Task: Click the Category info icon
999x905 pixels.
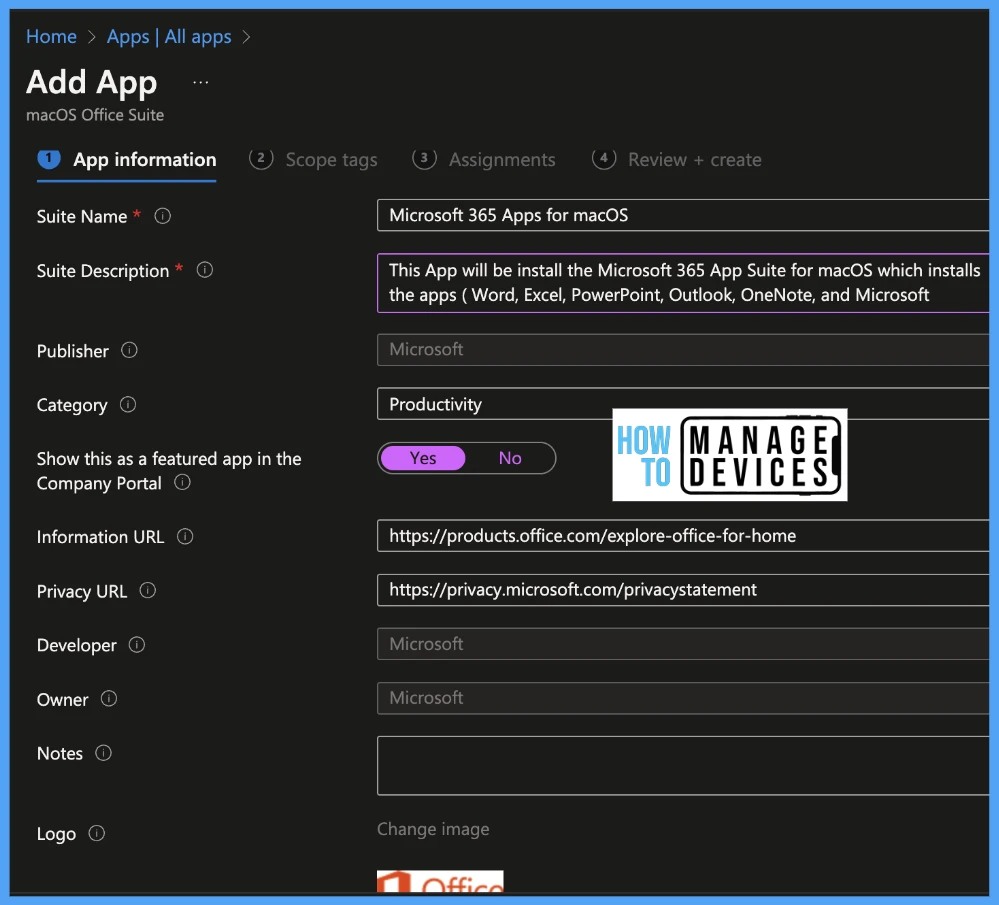Action: point(128,405)
